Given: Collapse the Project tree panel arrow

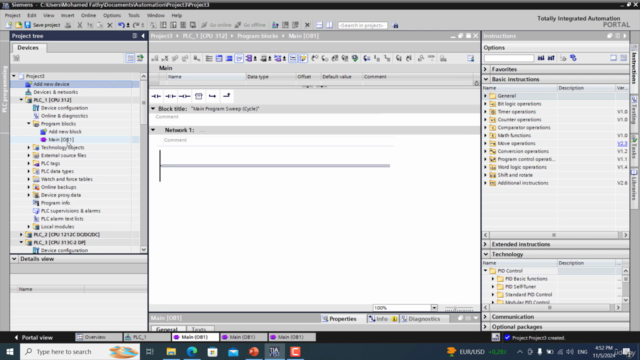Looking at the screenshot, I should (x=143, y=36).
